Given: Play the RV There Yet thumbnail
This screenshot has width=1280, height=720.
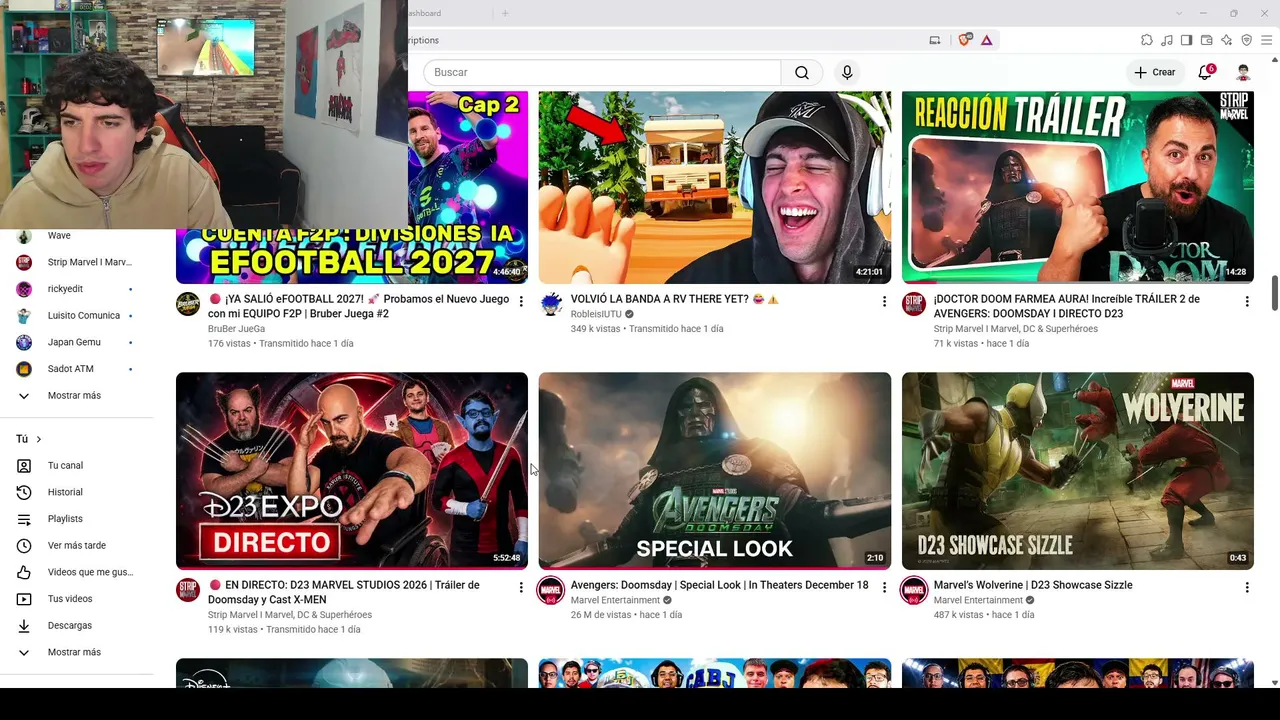Looking at the screenshot, I should [715, 188].
